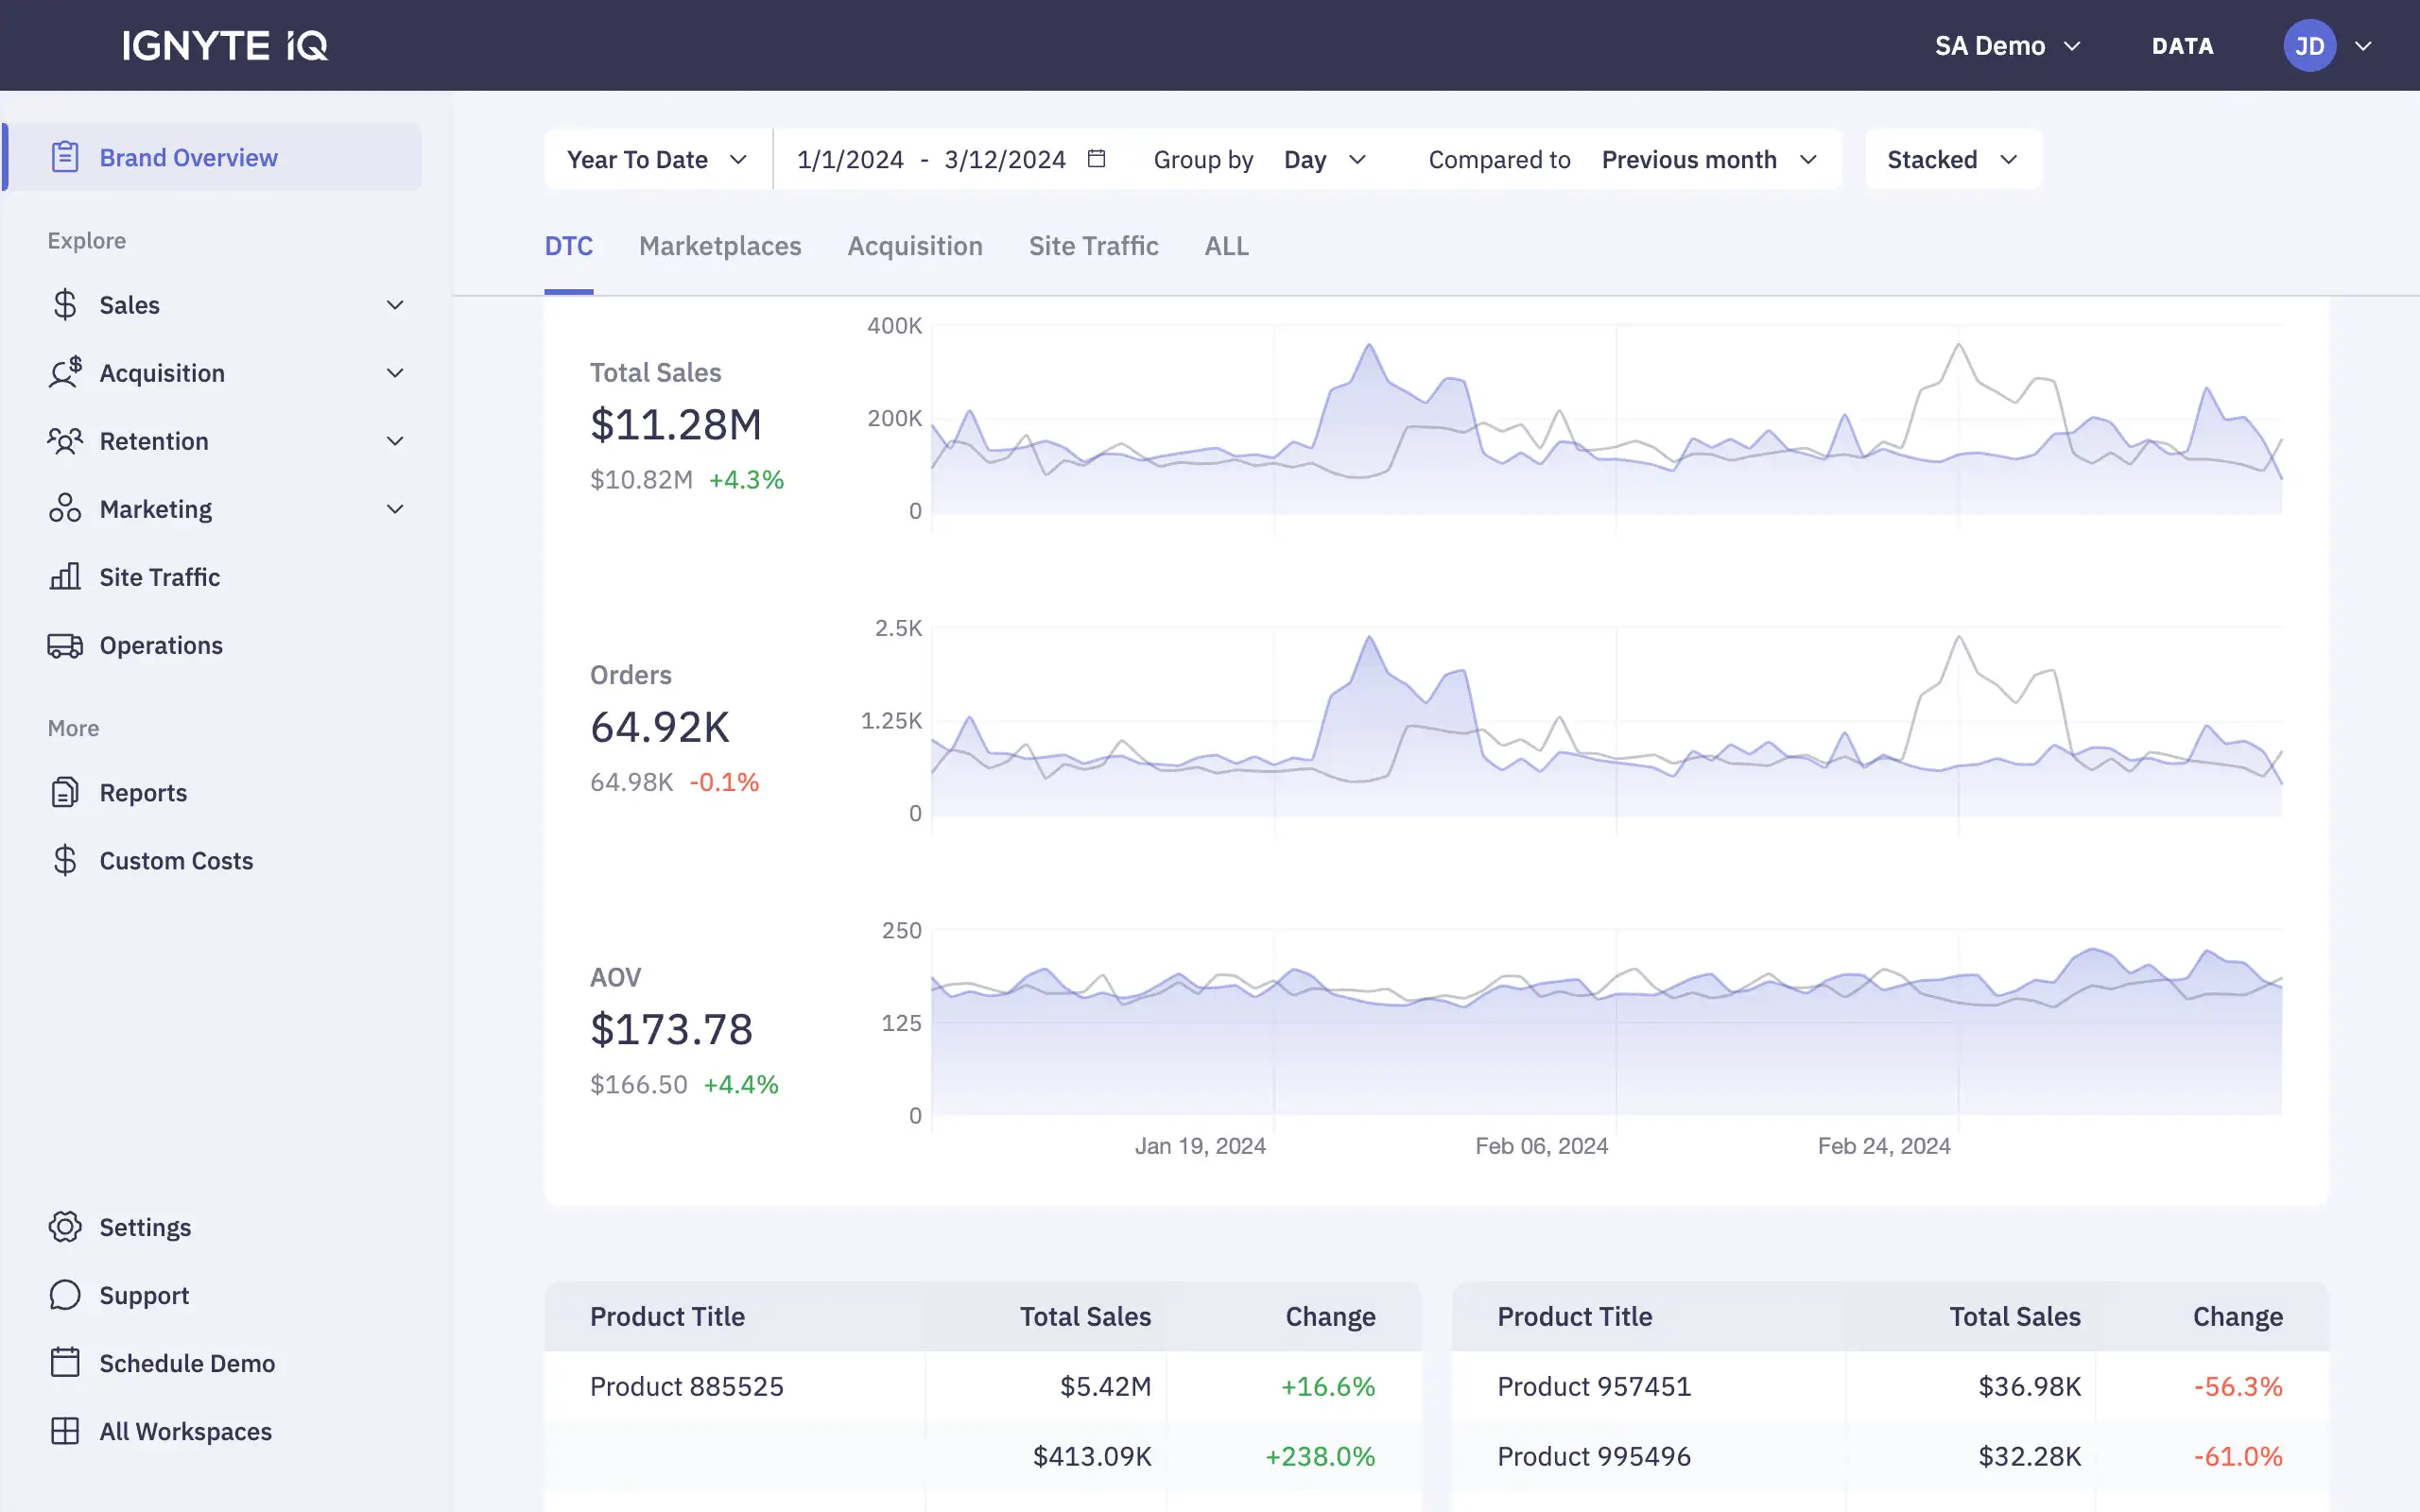Viewport: 2420px width, 1512px height.
Task: Click the -0.1% Orders change
Action: coord(724,782)
